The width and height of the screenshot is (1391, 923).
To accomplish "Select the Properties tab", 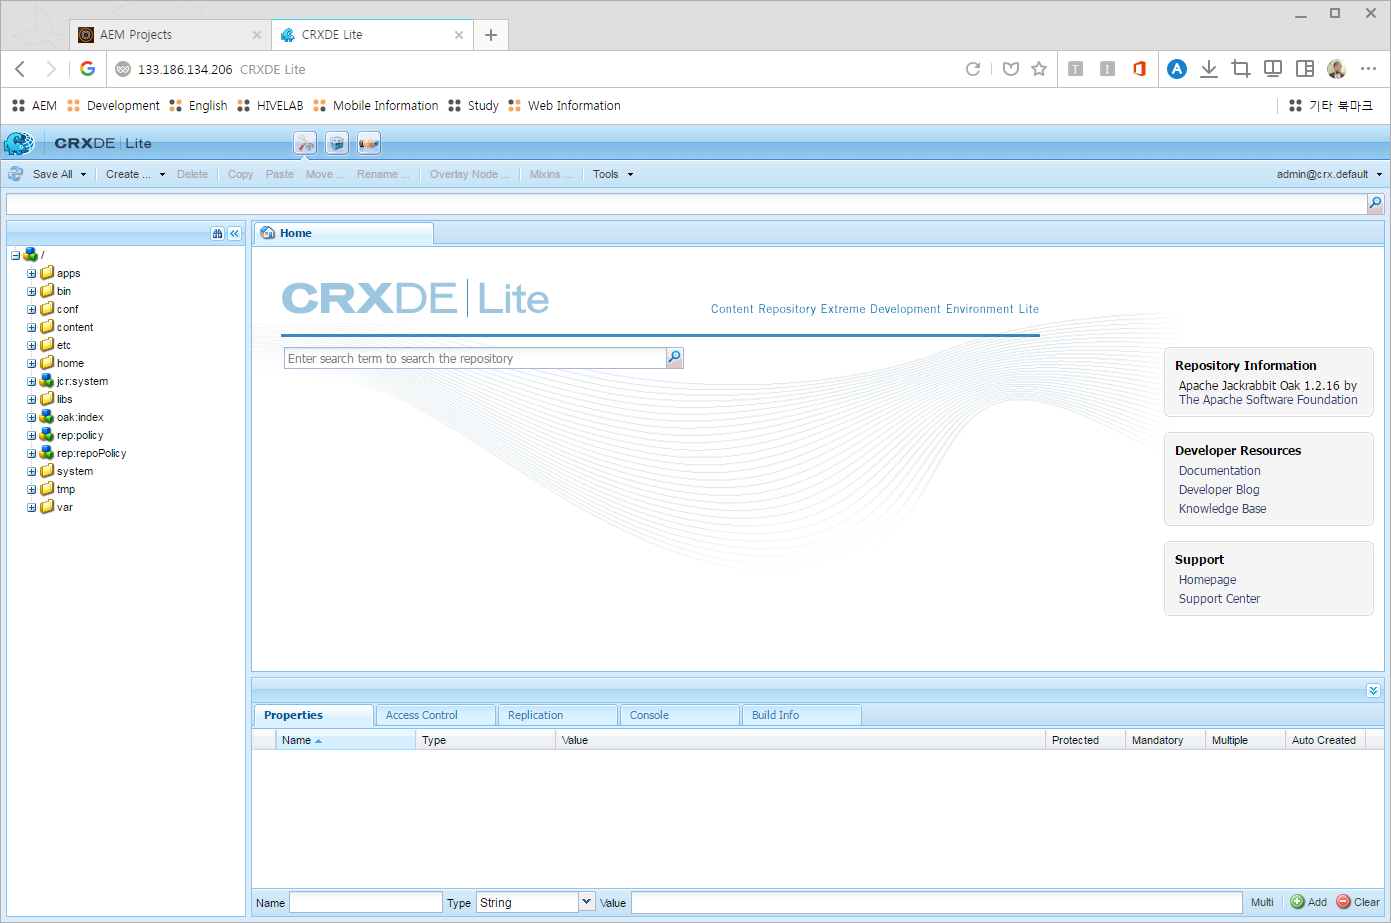I will pyautogui.click(x=313, y=715).
